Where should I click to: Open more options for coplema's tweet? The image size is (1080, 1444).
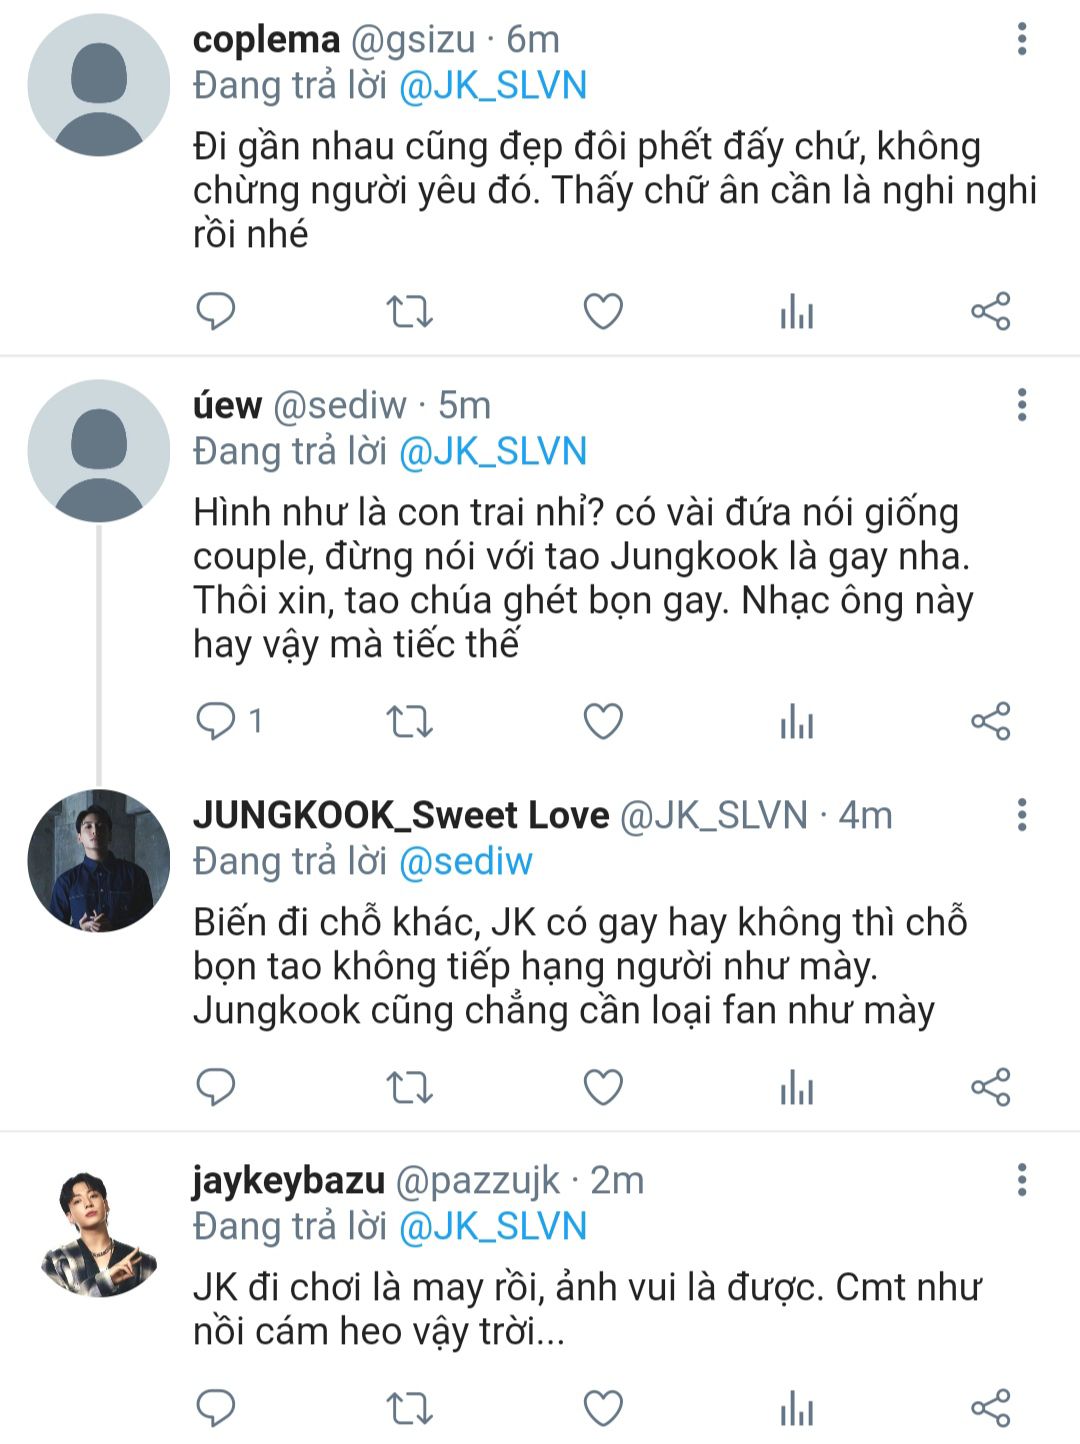pos(1021,40)
